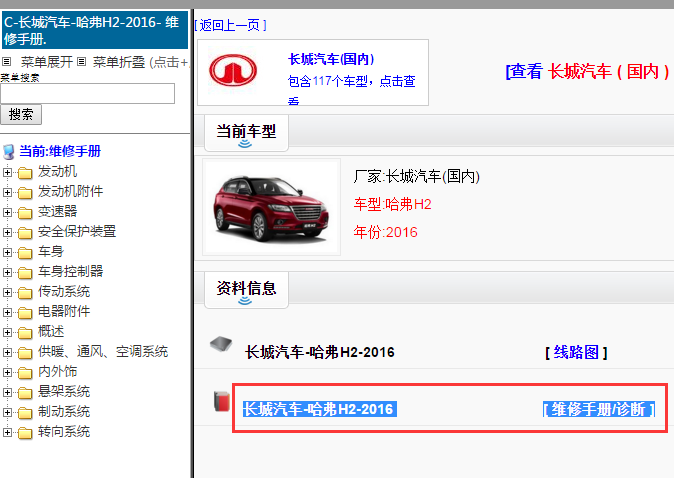This screenshot has height=478, width=674.
Task: Expand the 转向系统 tree node
Action: [x=7, y=432]
